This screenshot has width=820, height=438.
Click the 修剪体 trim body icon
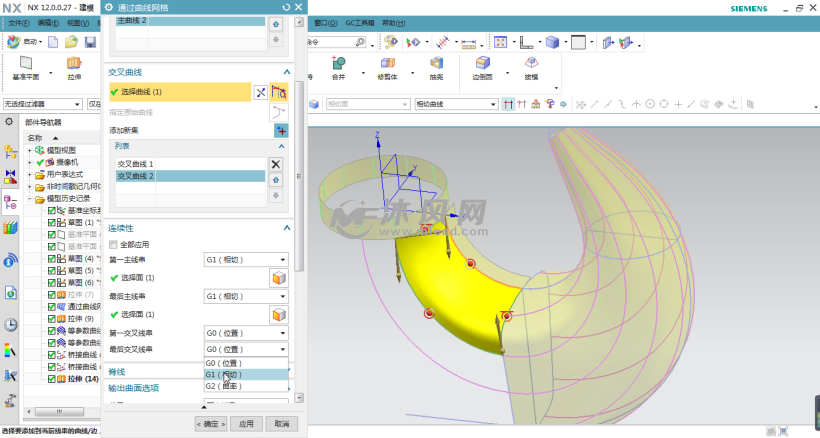387,65
